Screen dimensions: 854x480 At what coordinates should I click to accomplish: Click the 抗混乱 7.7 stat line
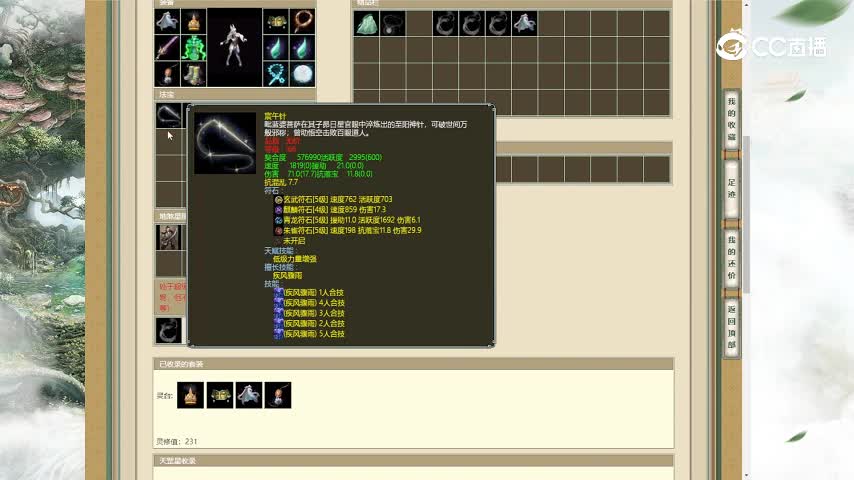pyautogui.click(x=281, y=183)
